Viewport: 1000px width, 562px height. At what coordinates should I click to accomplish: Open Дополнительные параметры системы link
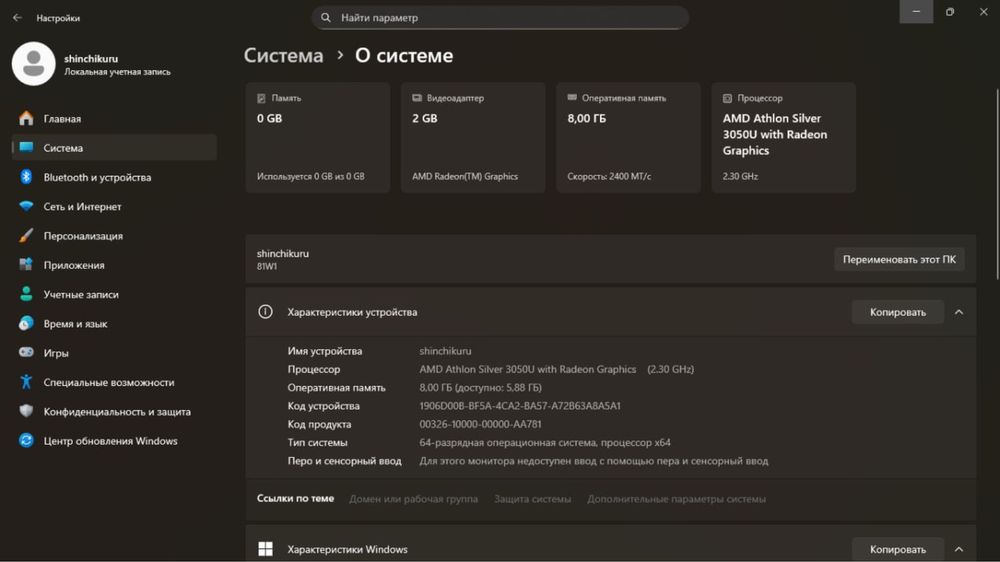pos(677,499)
